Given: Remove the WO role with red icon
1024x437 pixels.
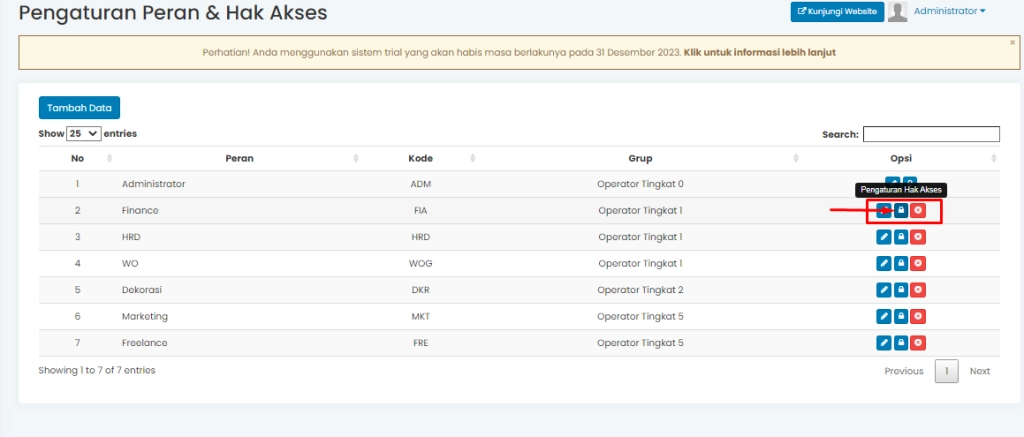Looking at the screenshot, I should (x=918, y=263).
